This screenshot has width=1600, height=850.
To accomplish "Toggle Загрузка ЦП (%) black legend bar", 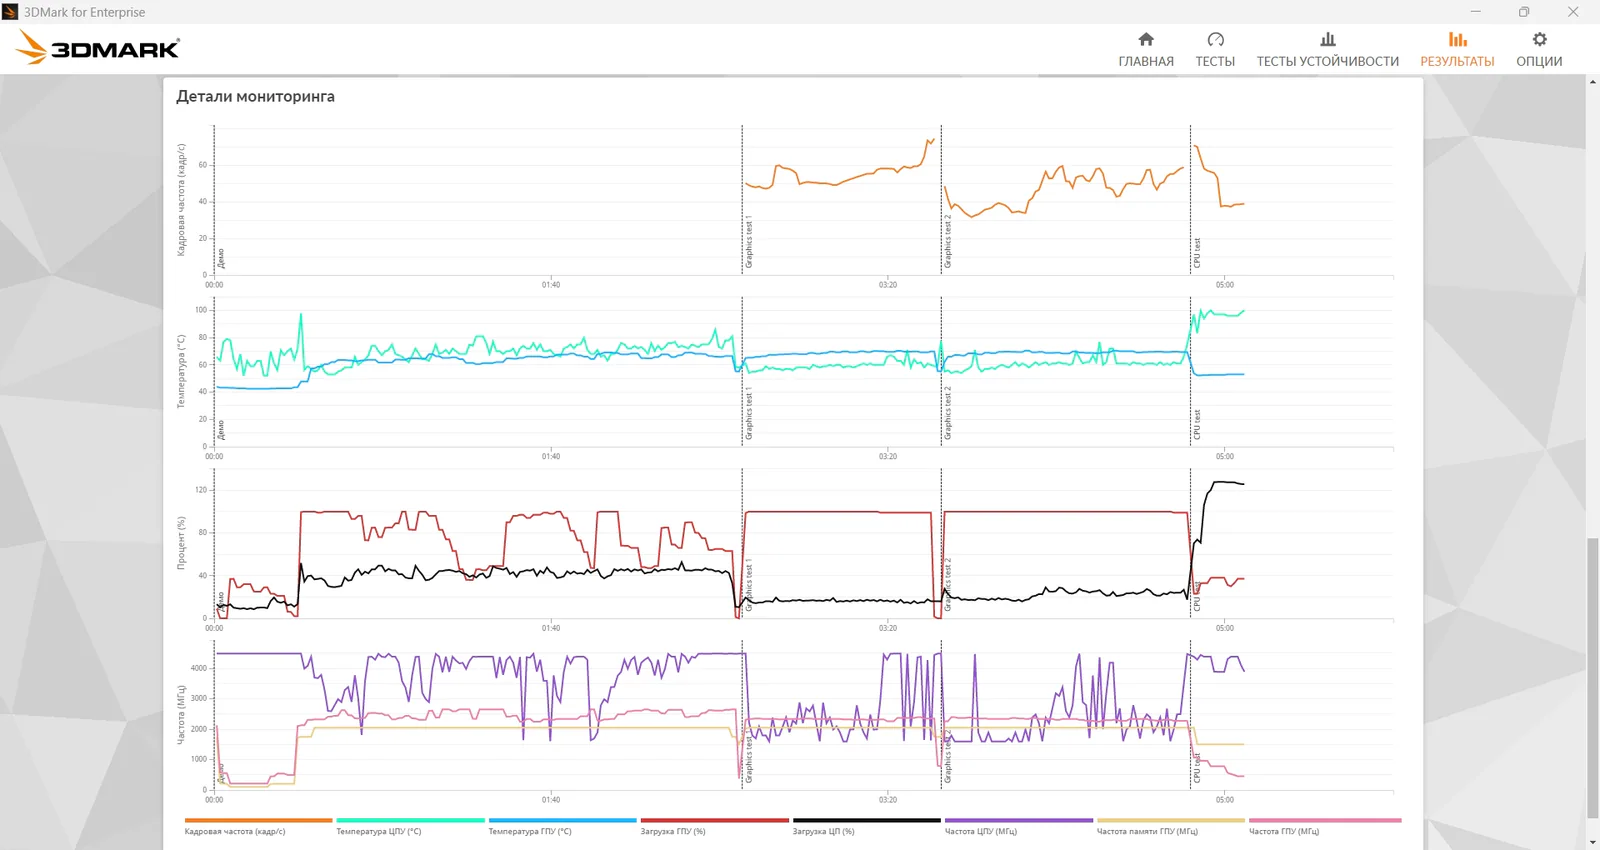I will point(866,820).
